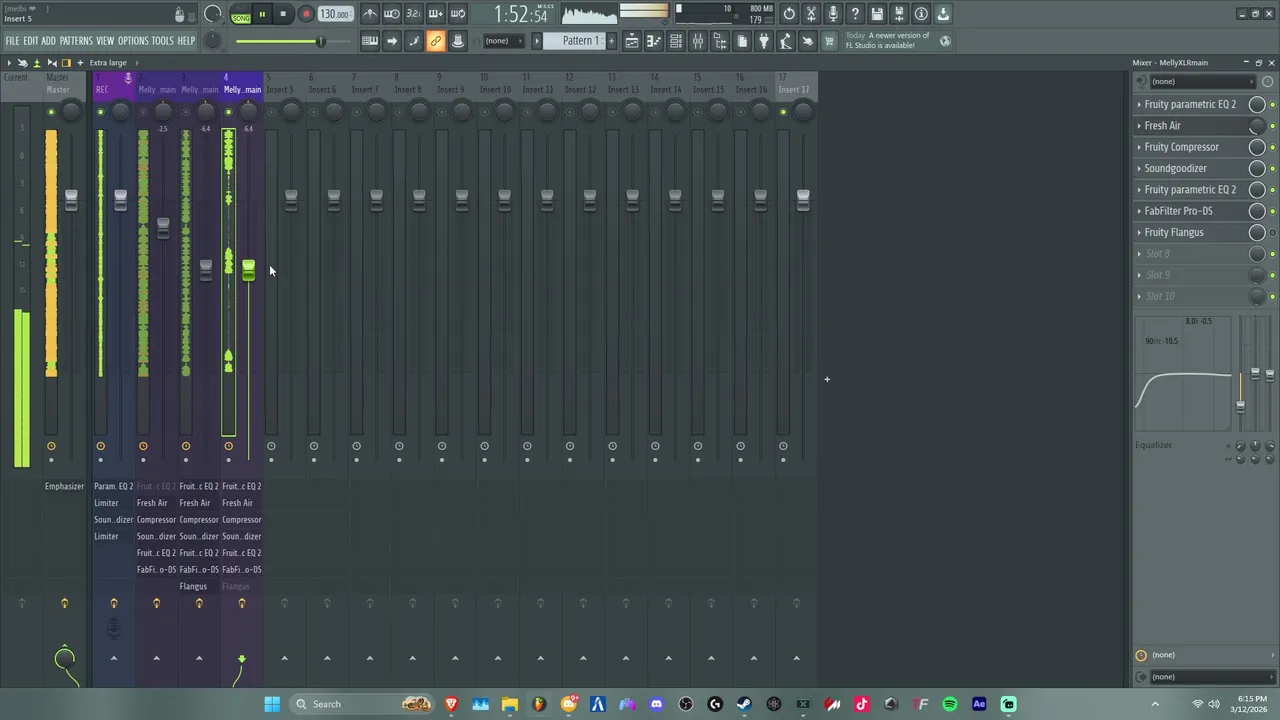Expand the Fruity Compressor slot arrow
The image size is (1280, 720).
tap(1139, 147)
